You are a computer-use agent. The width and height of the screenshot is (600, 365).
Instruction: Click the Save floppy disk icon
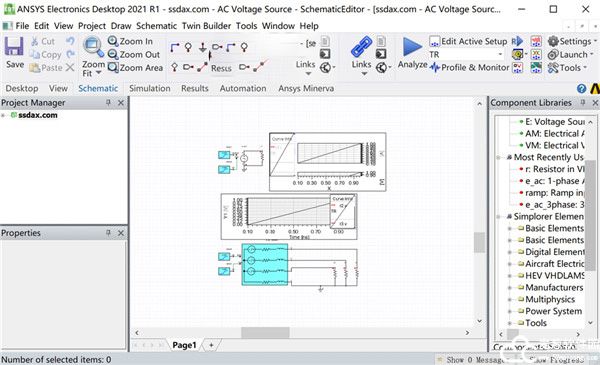click(14, 47)
